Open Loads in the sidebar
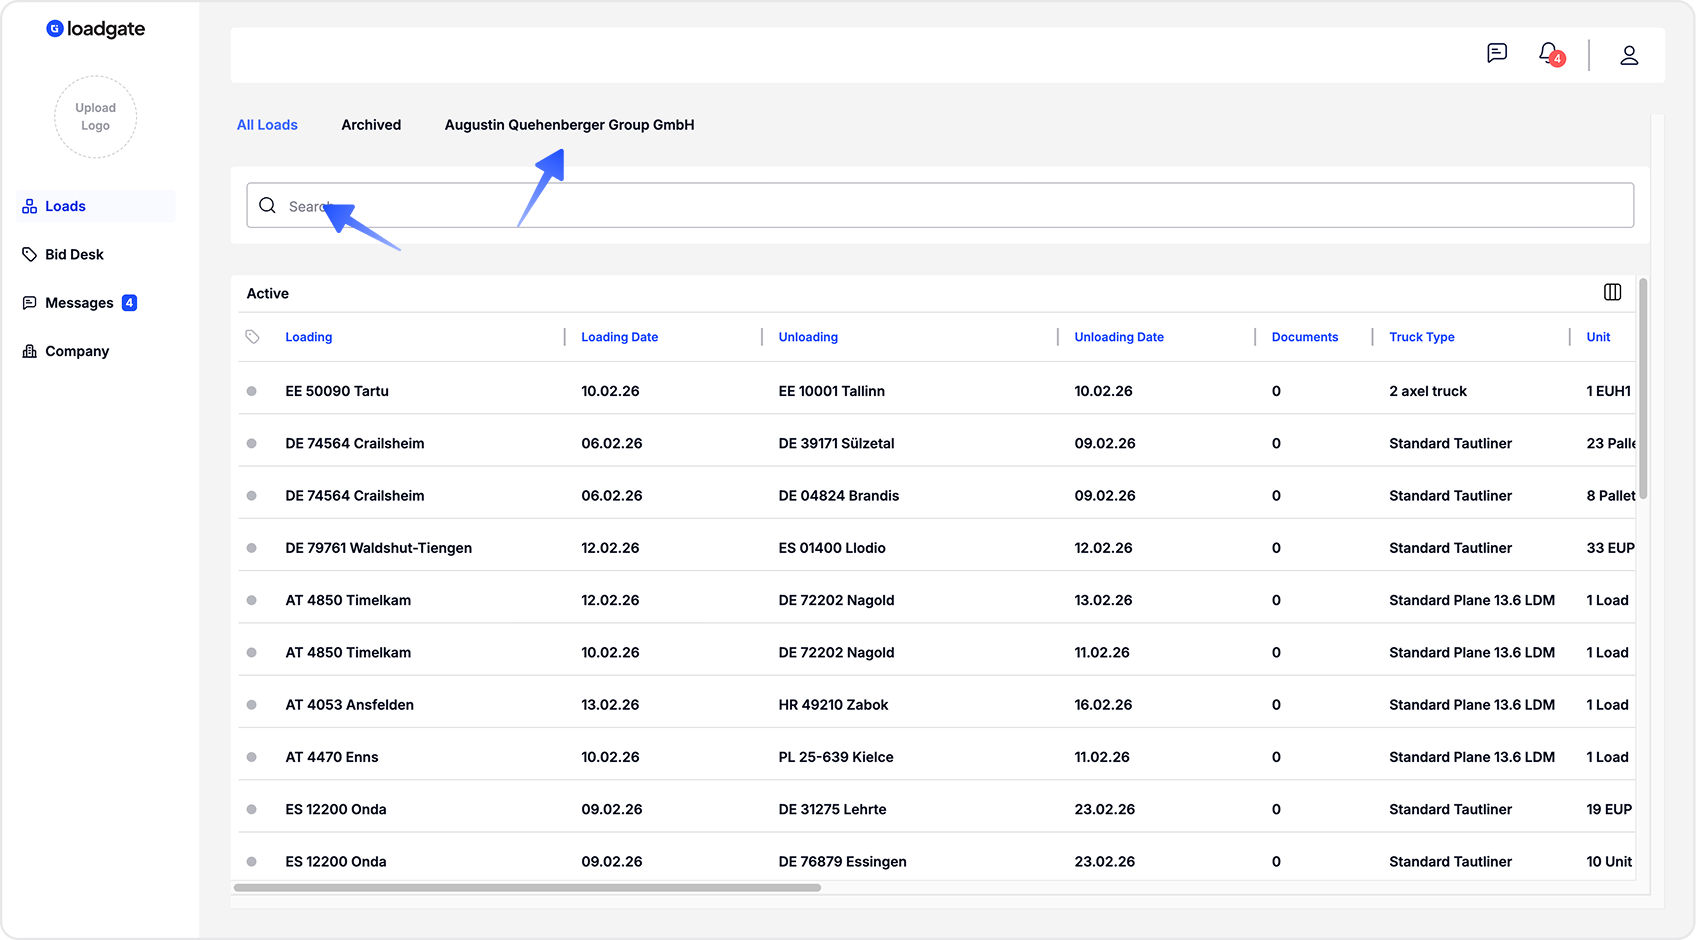1696x940 pixels. click(65, 207)
